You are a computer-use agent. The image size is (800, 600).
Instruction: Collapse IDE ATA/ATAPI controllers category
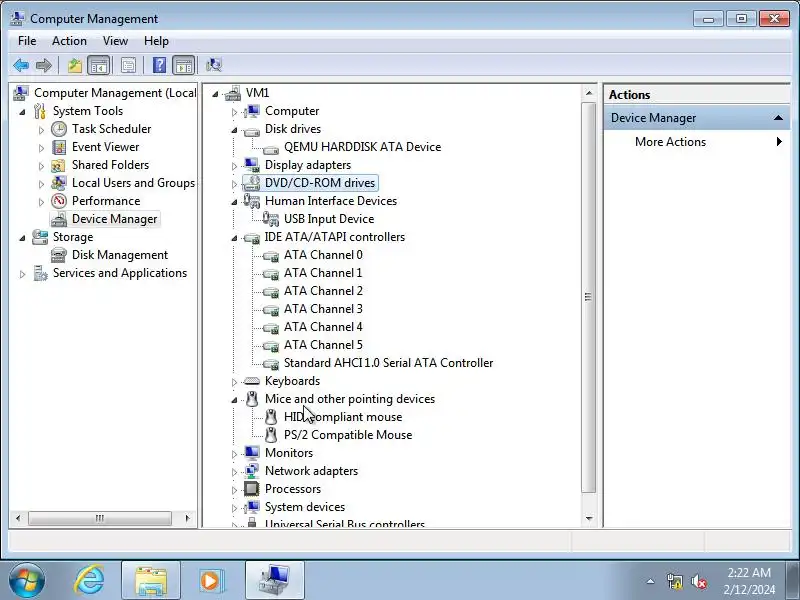point(234,238)
